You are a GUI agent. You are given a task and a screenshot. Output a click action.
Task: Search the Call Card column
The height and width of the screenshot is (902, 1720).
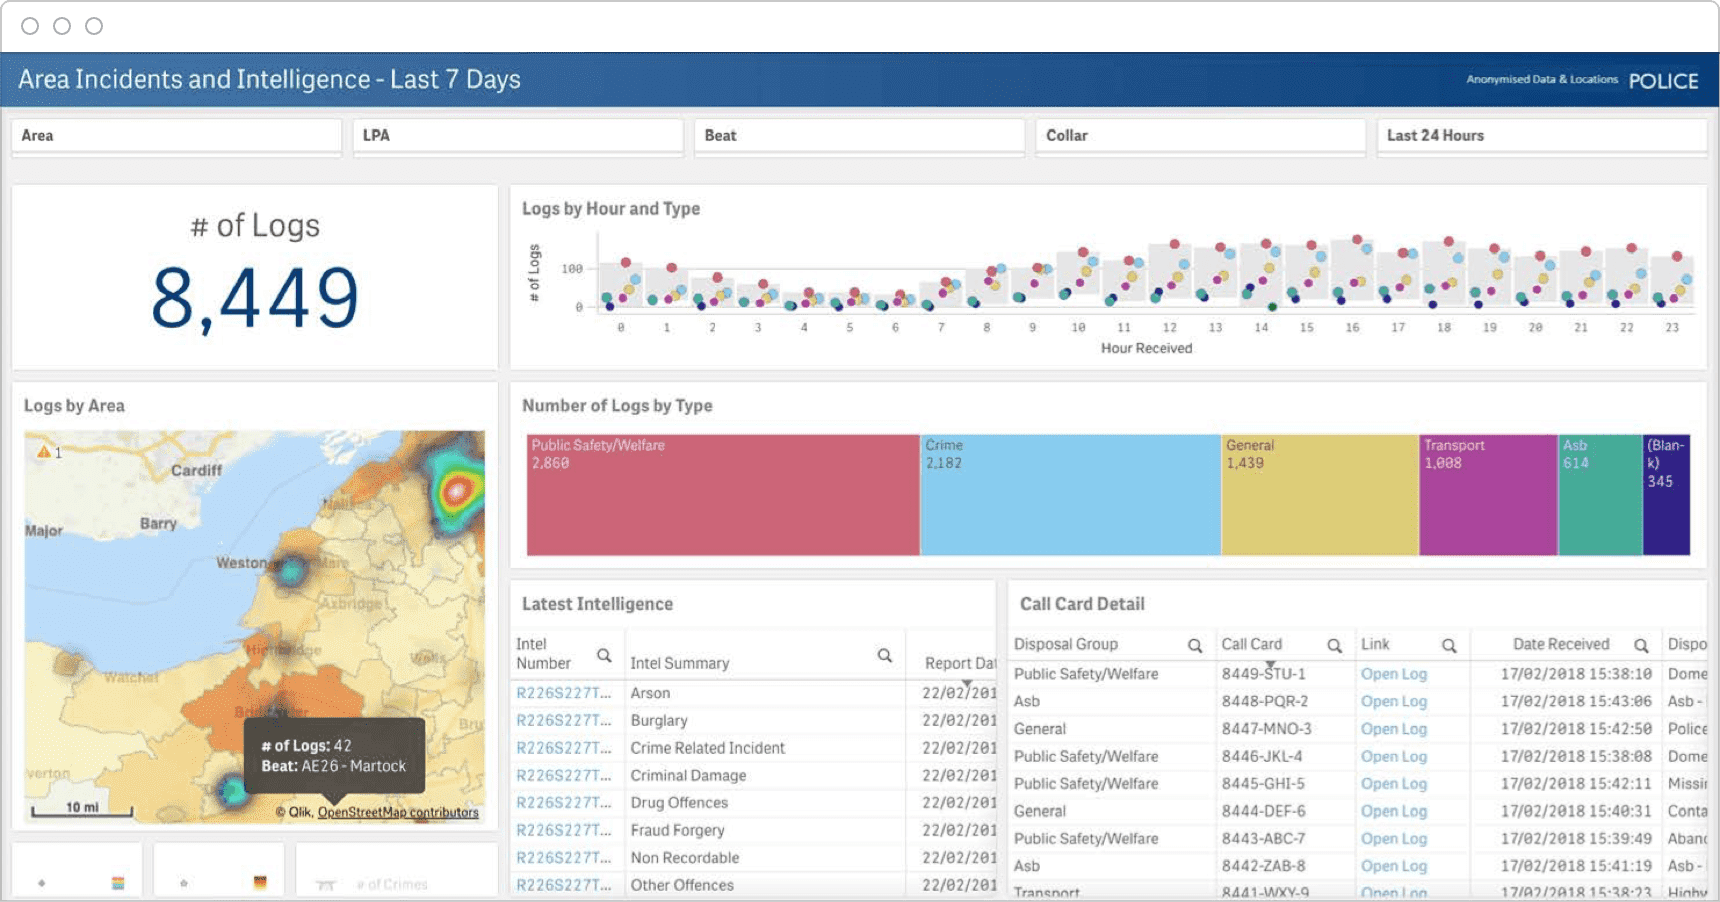point(1334,646)
